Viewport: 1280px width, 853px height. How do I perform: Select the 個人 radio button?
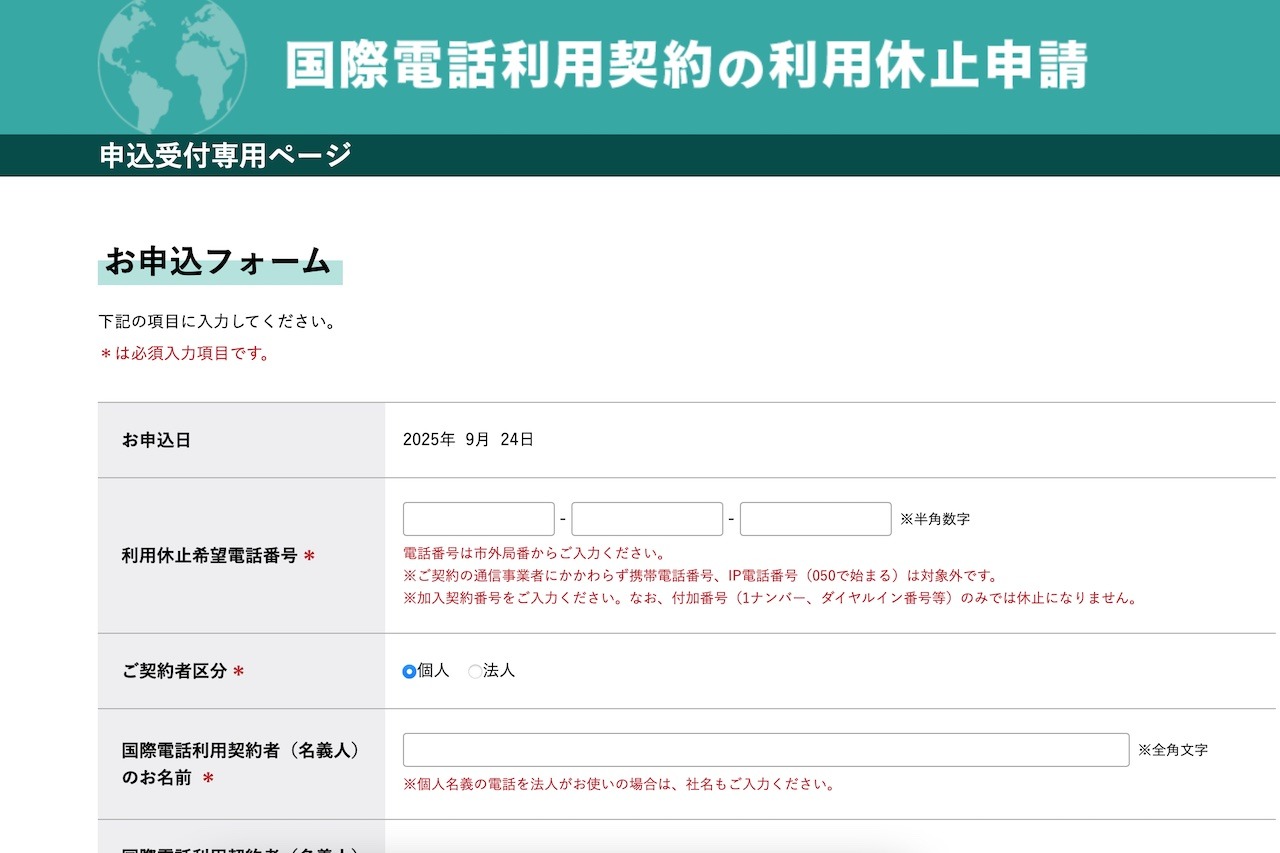click(409, 672)
